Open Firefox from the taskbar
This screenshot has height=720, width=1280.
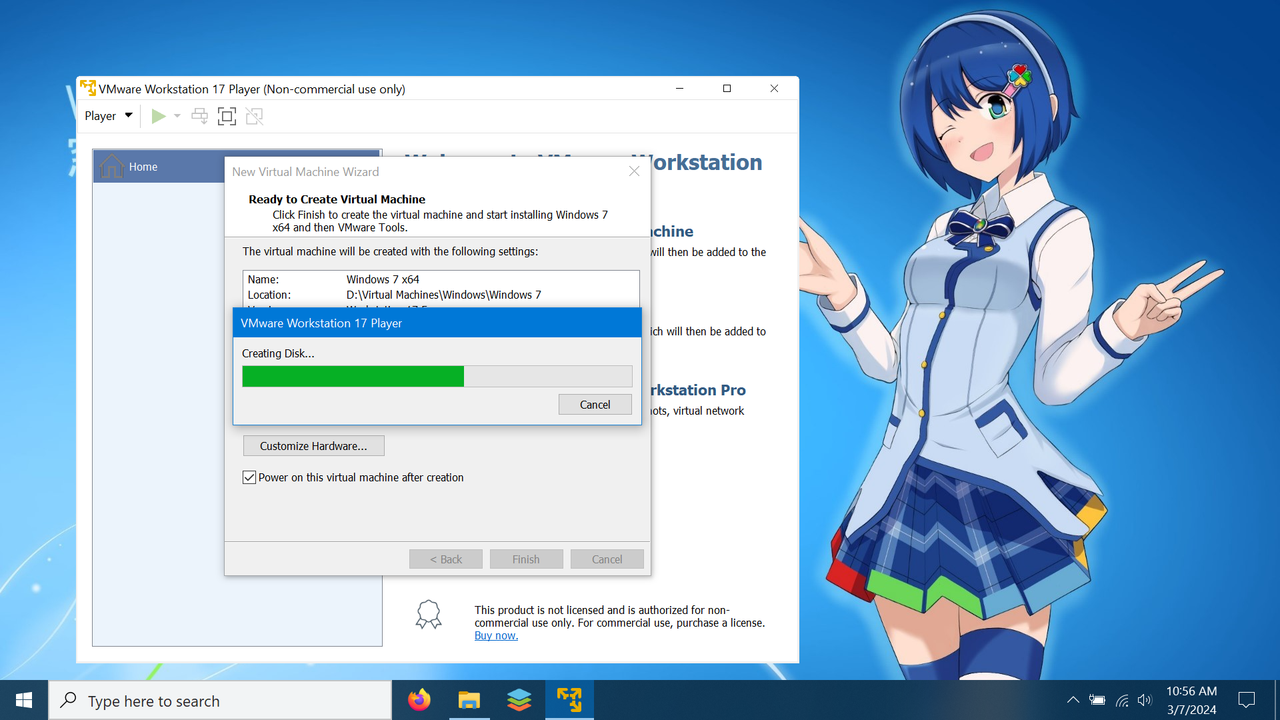tap(420, 700)
